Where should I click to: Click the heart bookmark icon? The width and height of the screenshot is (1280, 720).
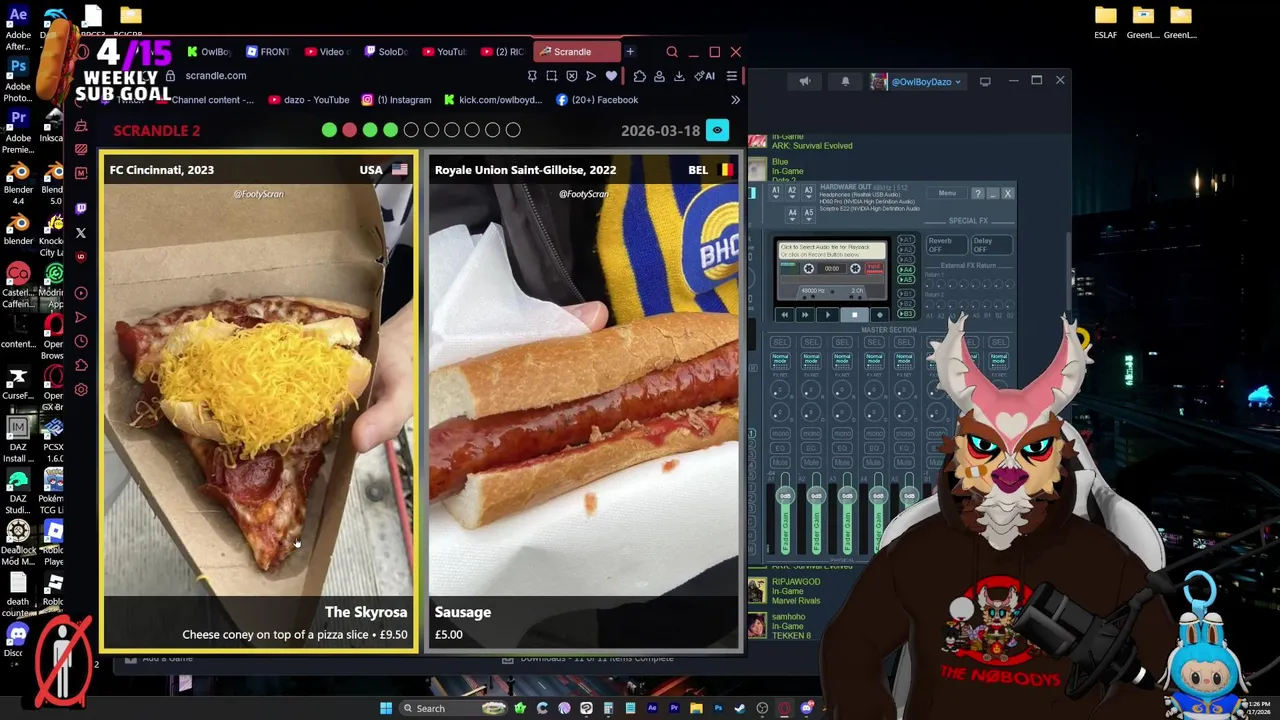click(x=611, y=76)
